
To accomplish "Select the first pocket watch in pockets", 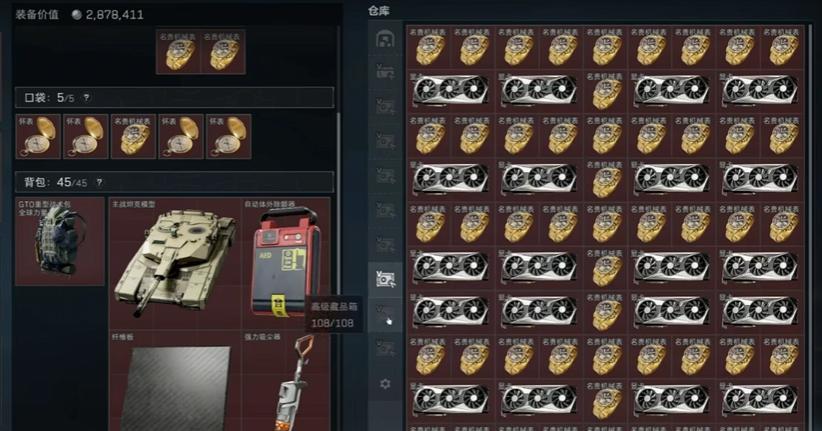I will tap(38, 136).
